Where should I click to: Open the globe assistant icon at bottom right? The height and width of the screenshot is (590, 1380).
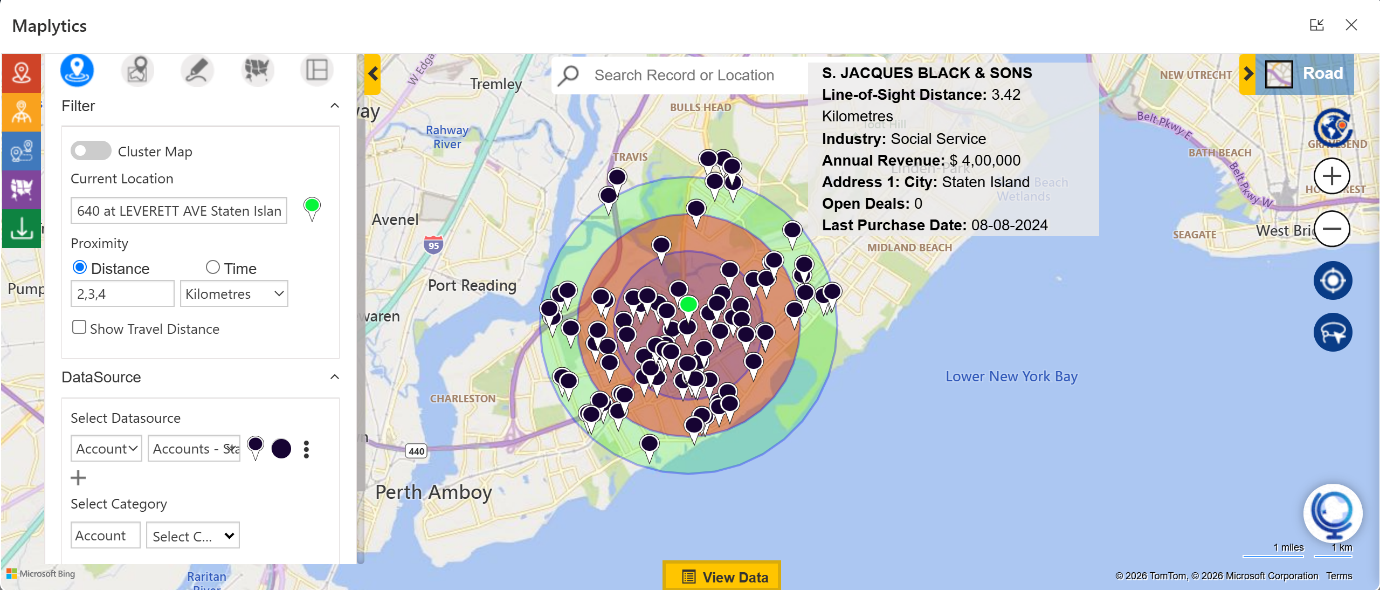[x=1334, y=513]
